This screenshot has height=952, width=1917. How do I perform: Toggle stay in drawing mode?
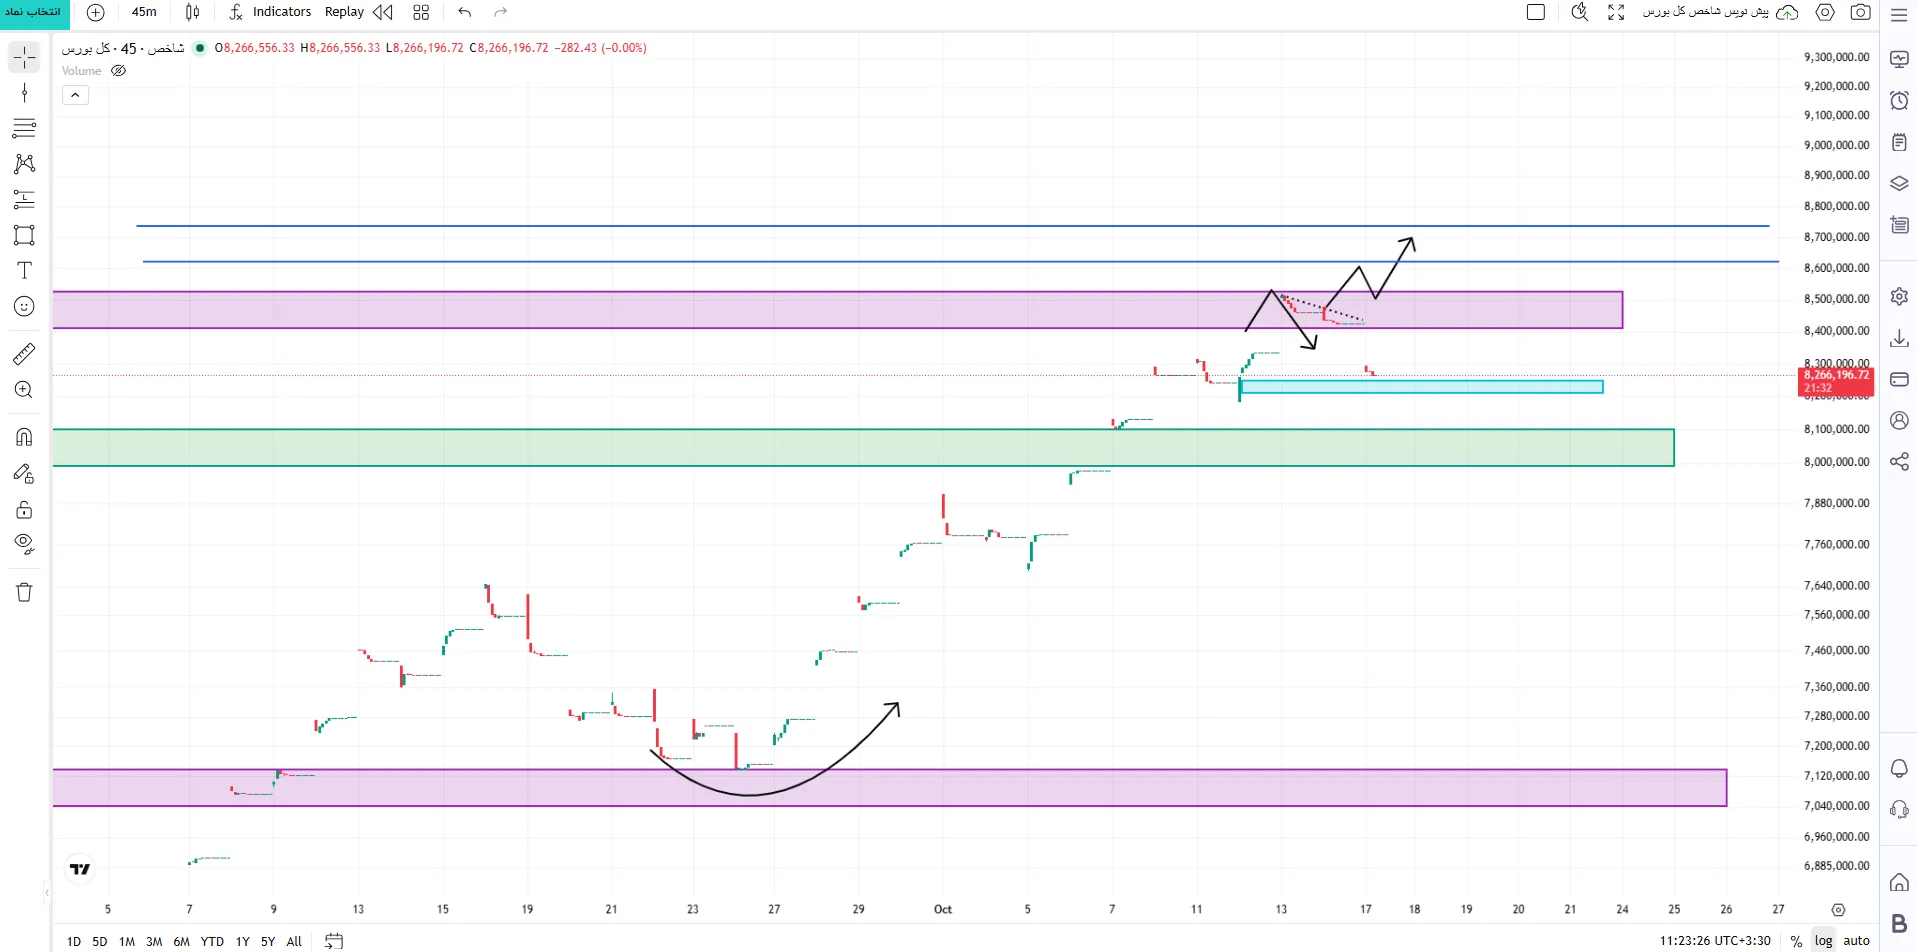24,473
